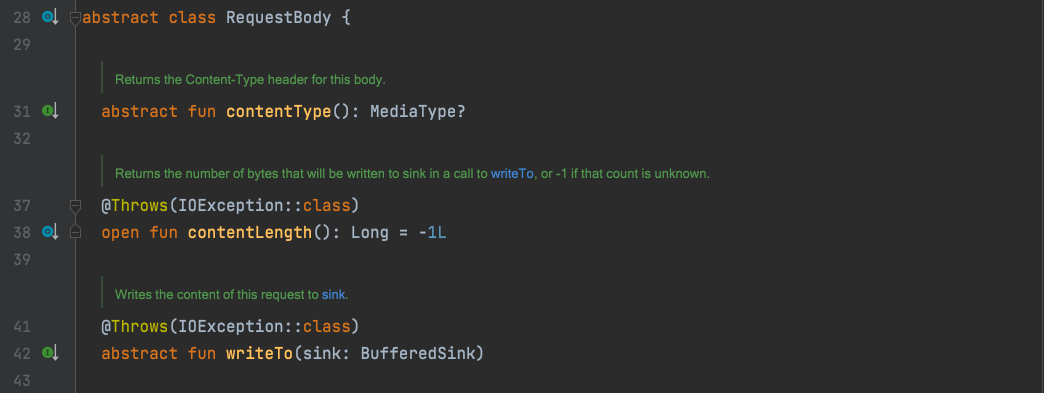Click the writeTo function name on line 42
This screenshot has height=393, width=1044.
coord(260,353)
